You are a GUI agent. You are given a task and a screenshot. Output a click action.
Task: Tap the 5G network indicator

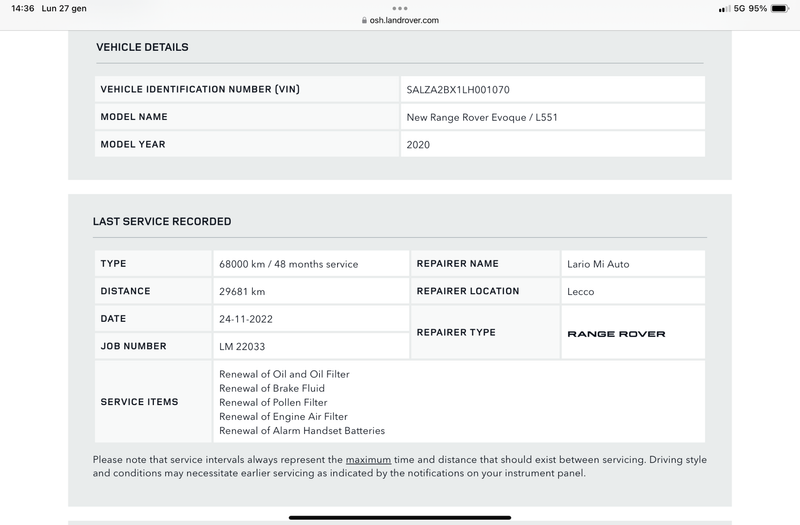(739, 8)
